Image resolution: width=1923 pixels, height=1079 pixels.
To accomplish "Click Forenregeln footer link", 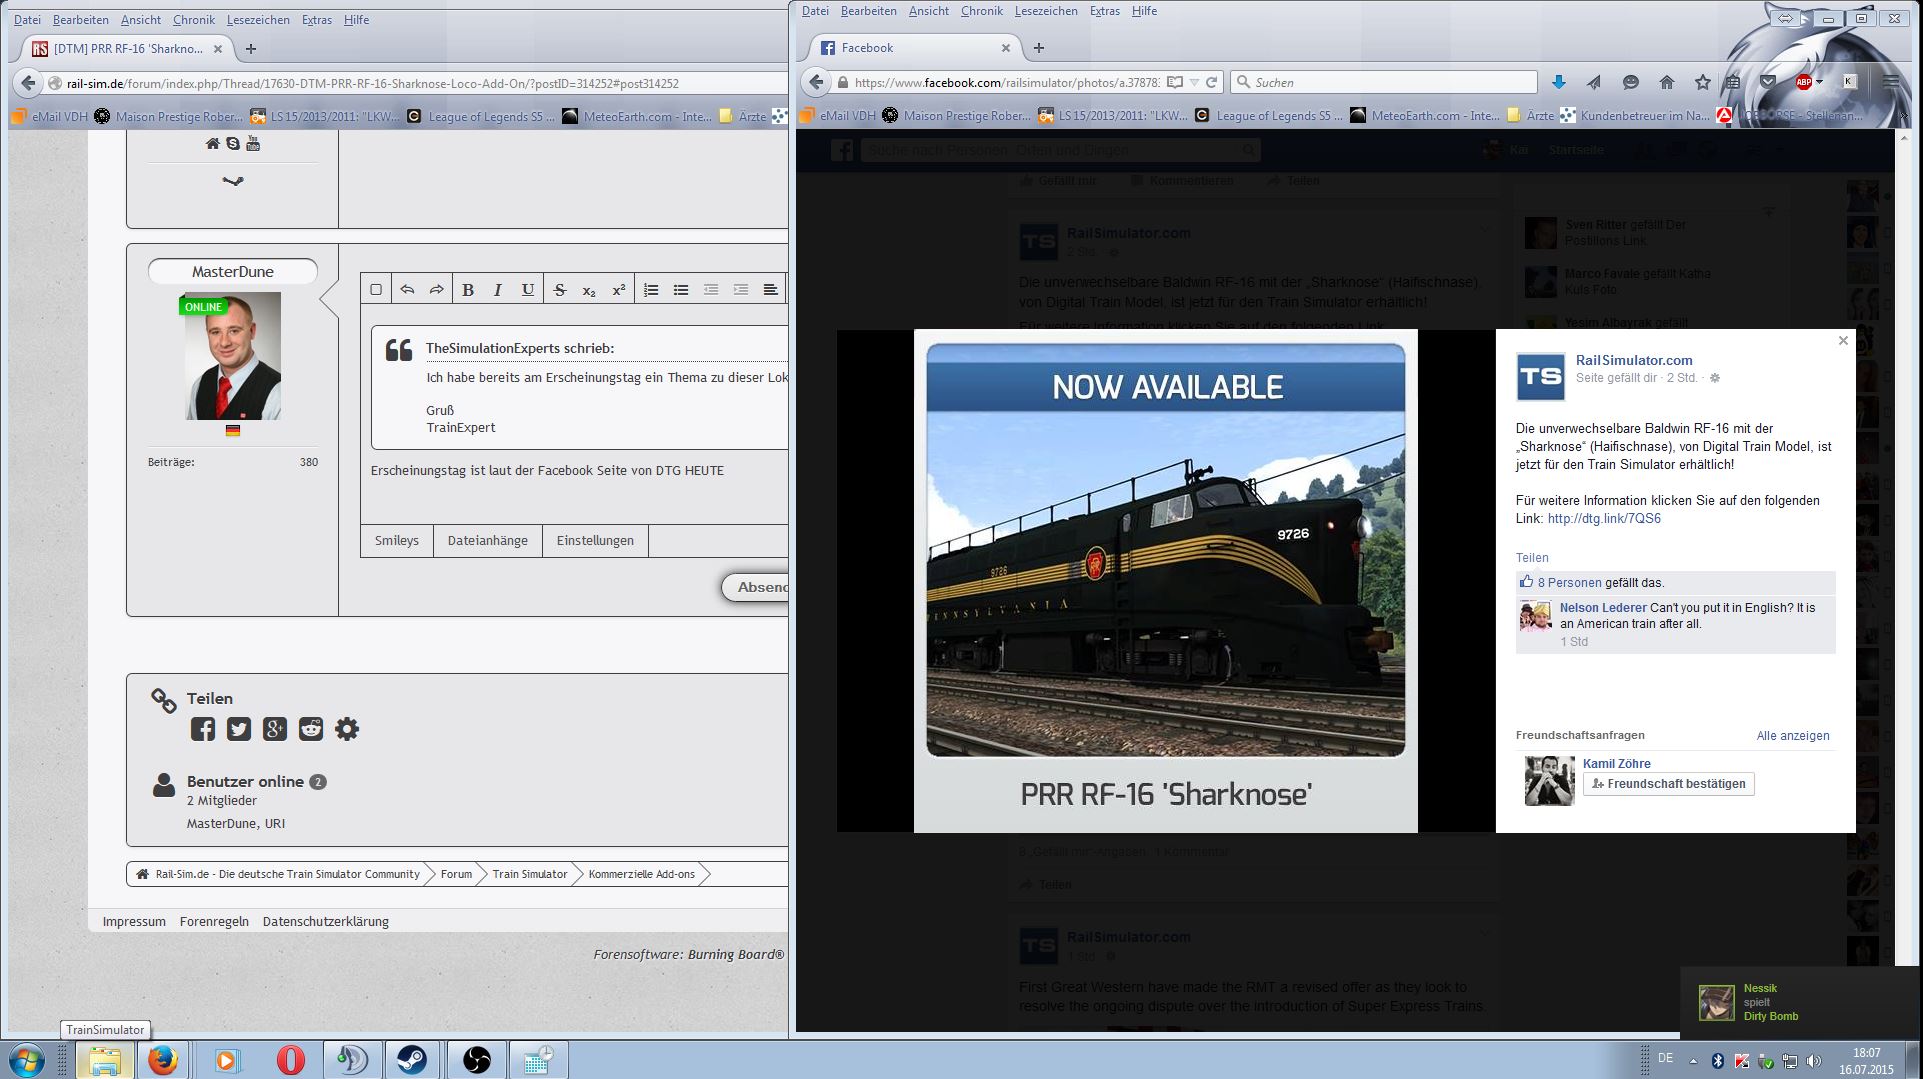I will click(x=214, y=922).
